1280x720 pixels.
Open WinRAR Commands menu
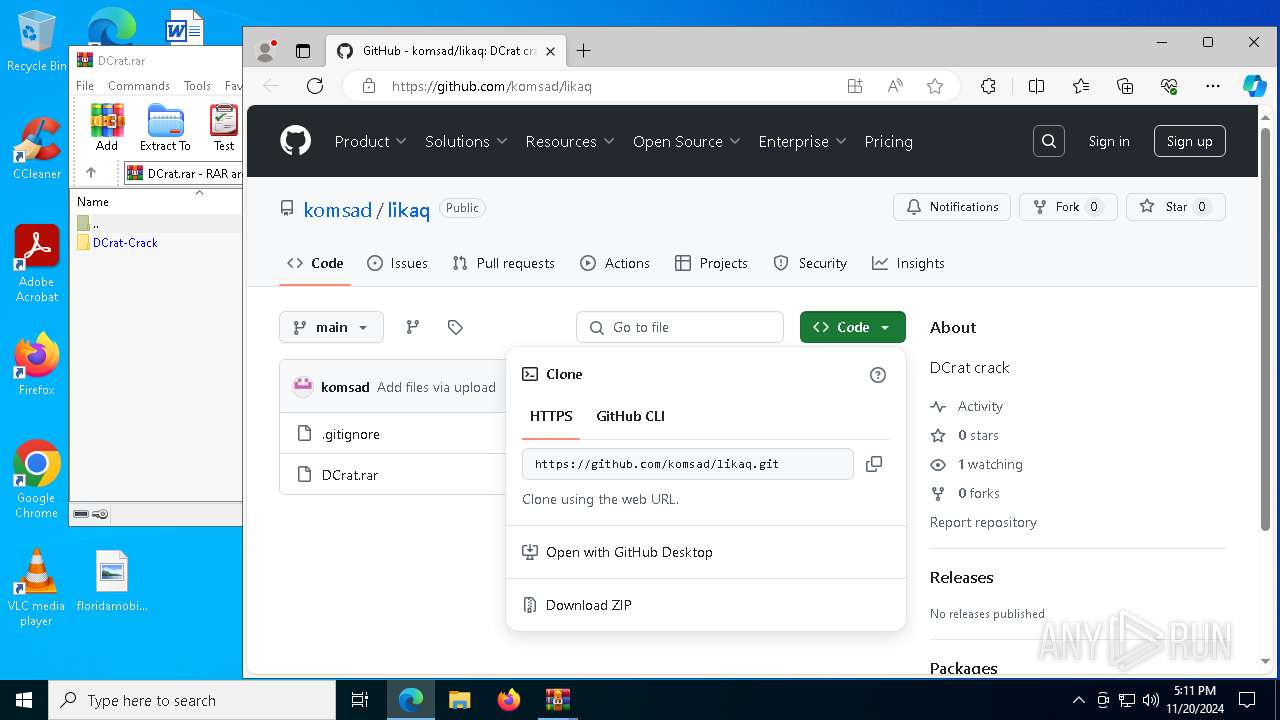coord(139,86)
